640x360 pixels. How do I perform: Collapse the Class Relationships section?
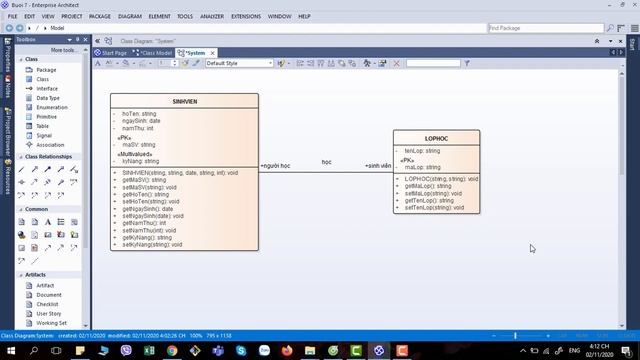pos(21,157)
